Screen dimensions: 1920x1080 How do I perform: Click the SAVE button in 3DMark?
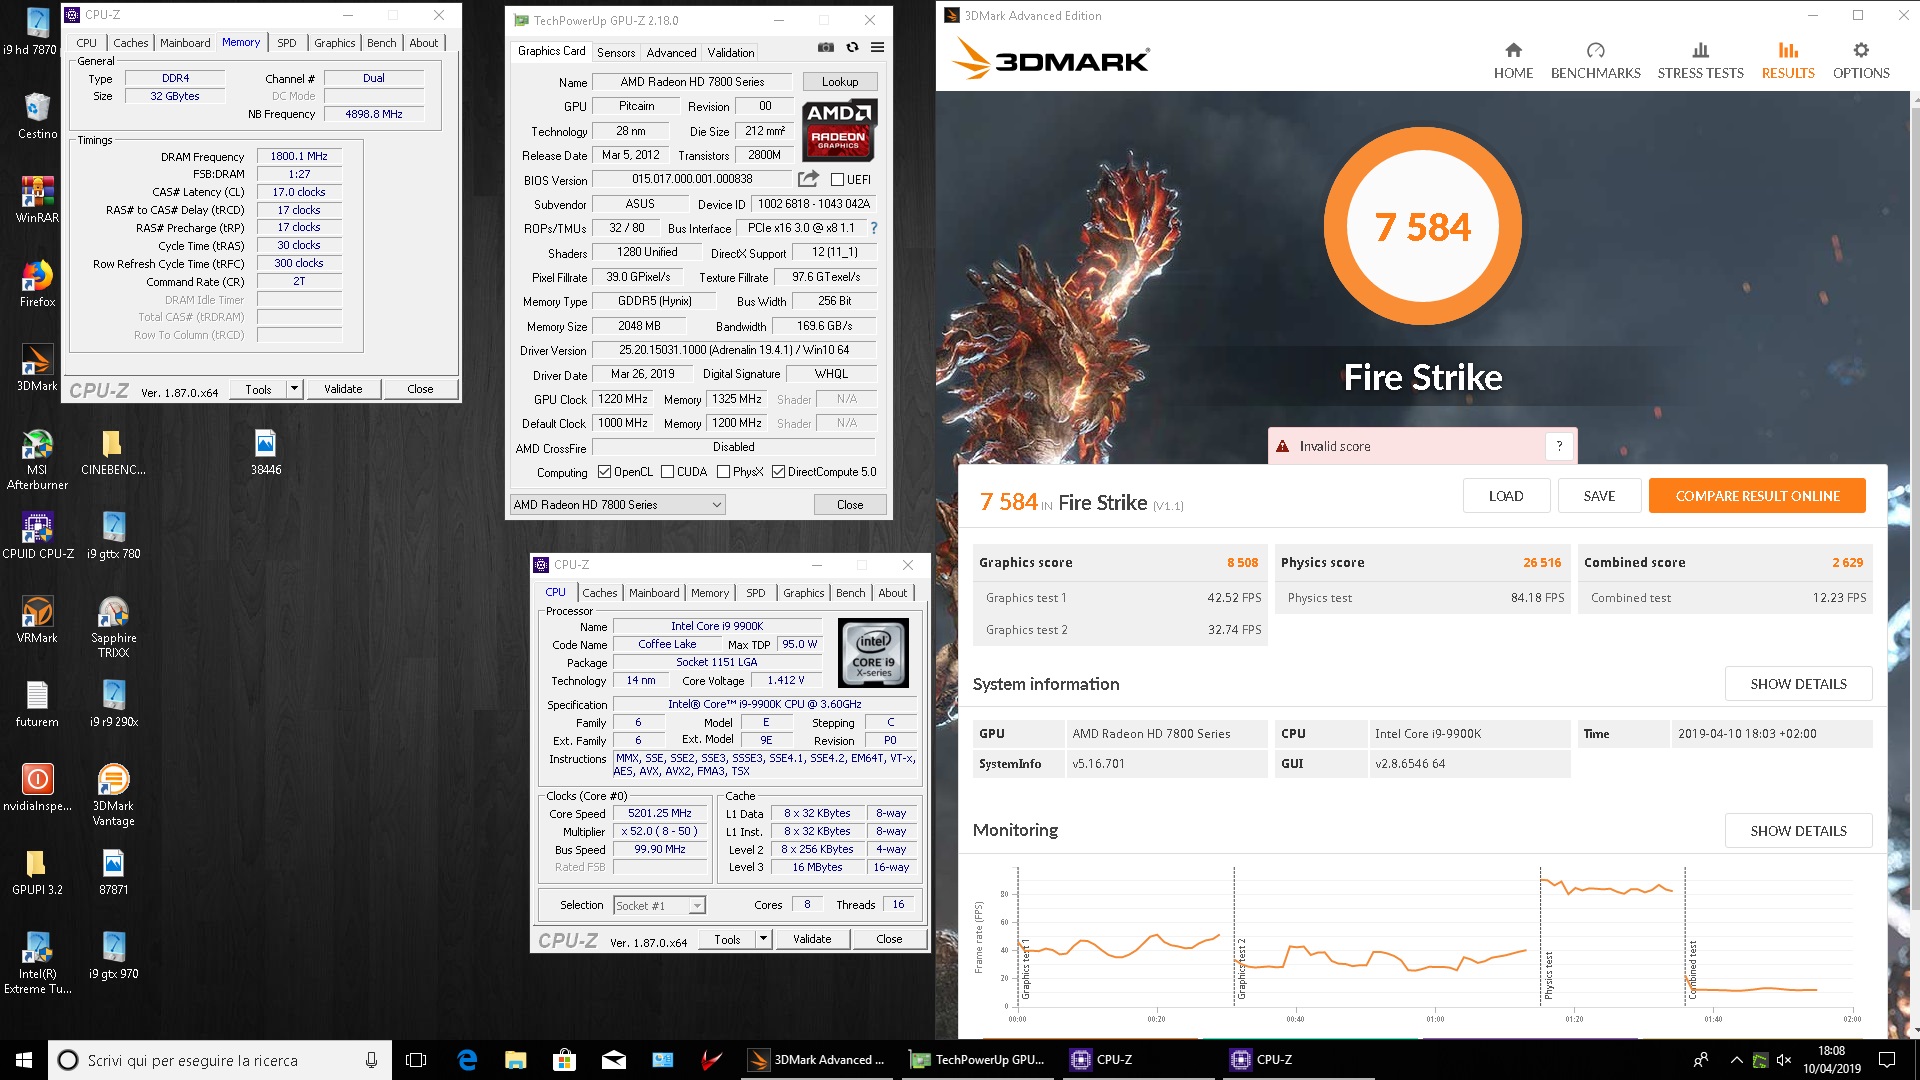1599,496
